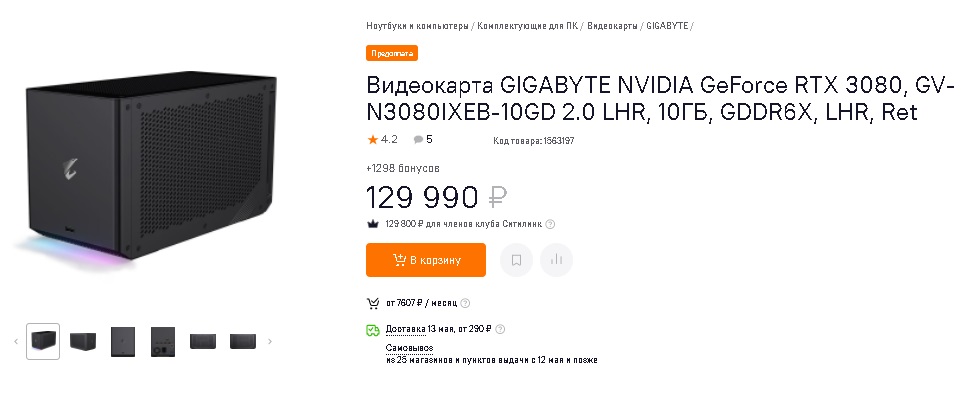Select the third product thumbnail
979x413 pixels.
click(x=123, y=341)
